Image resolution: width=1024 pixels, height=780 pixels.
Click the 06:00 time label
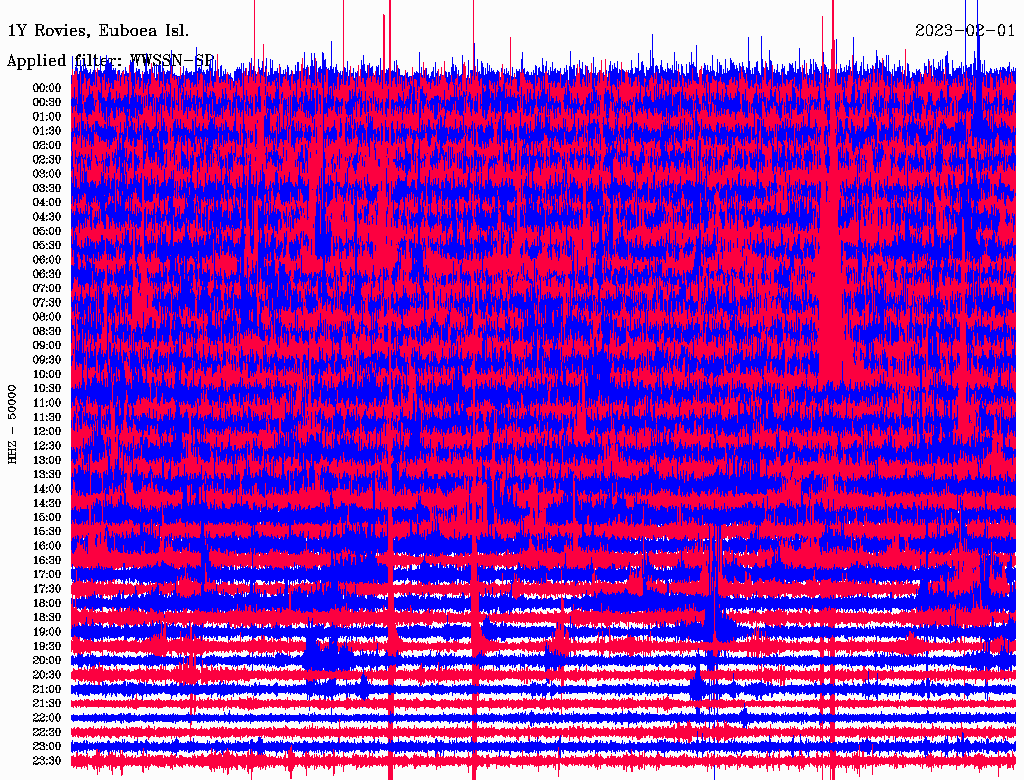(47, 260)
